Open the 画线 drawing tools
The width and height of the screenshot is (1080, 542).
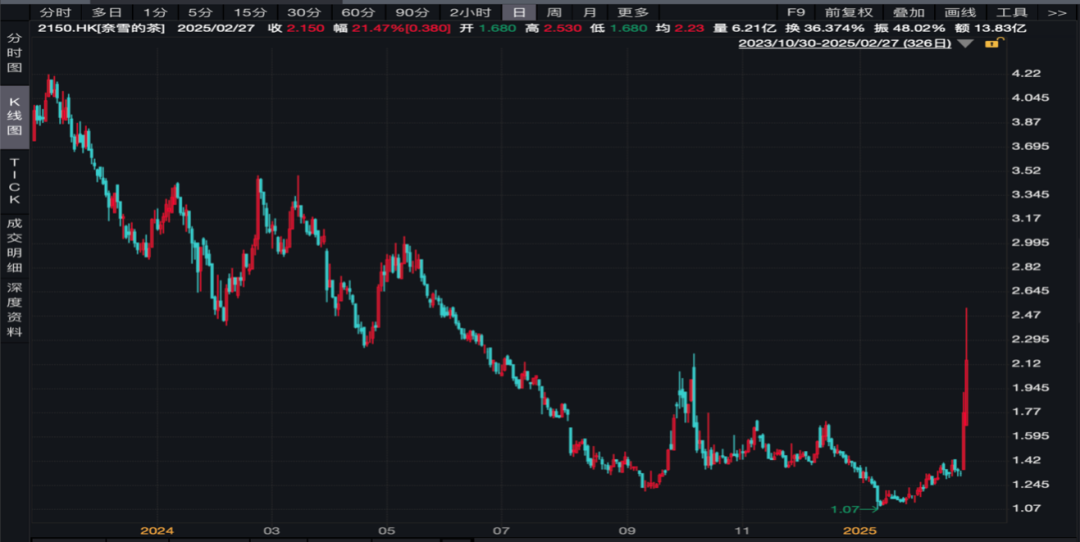coord(960,12)
